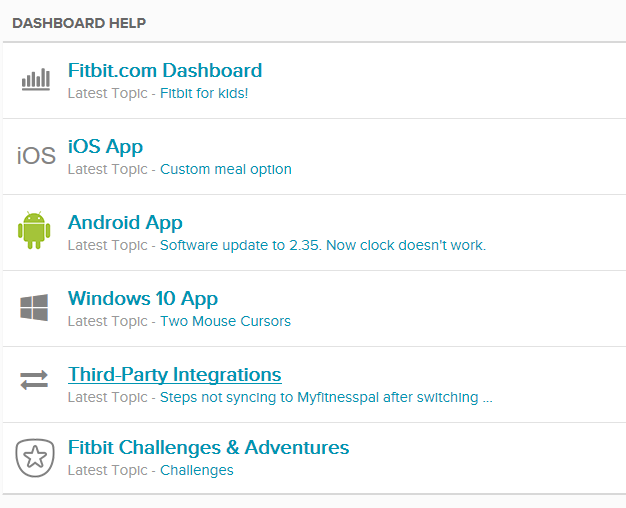This screenshot has height=508, width=626.
Task: Click the 'Latest Topic' label under iOS App
Action: (x=107, y=170)
